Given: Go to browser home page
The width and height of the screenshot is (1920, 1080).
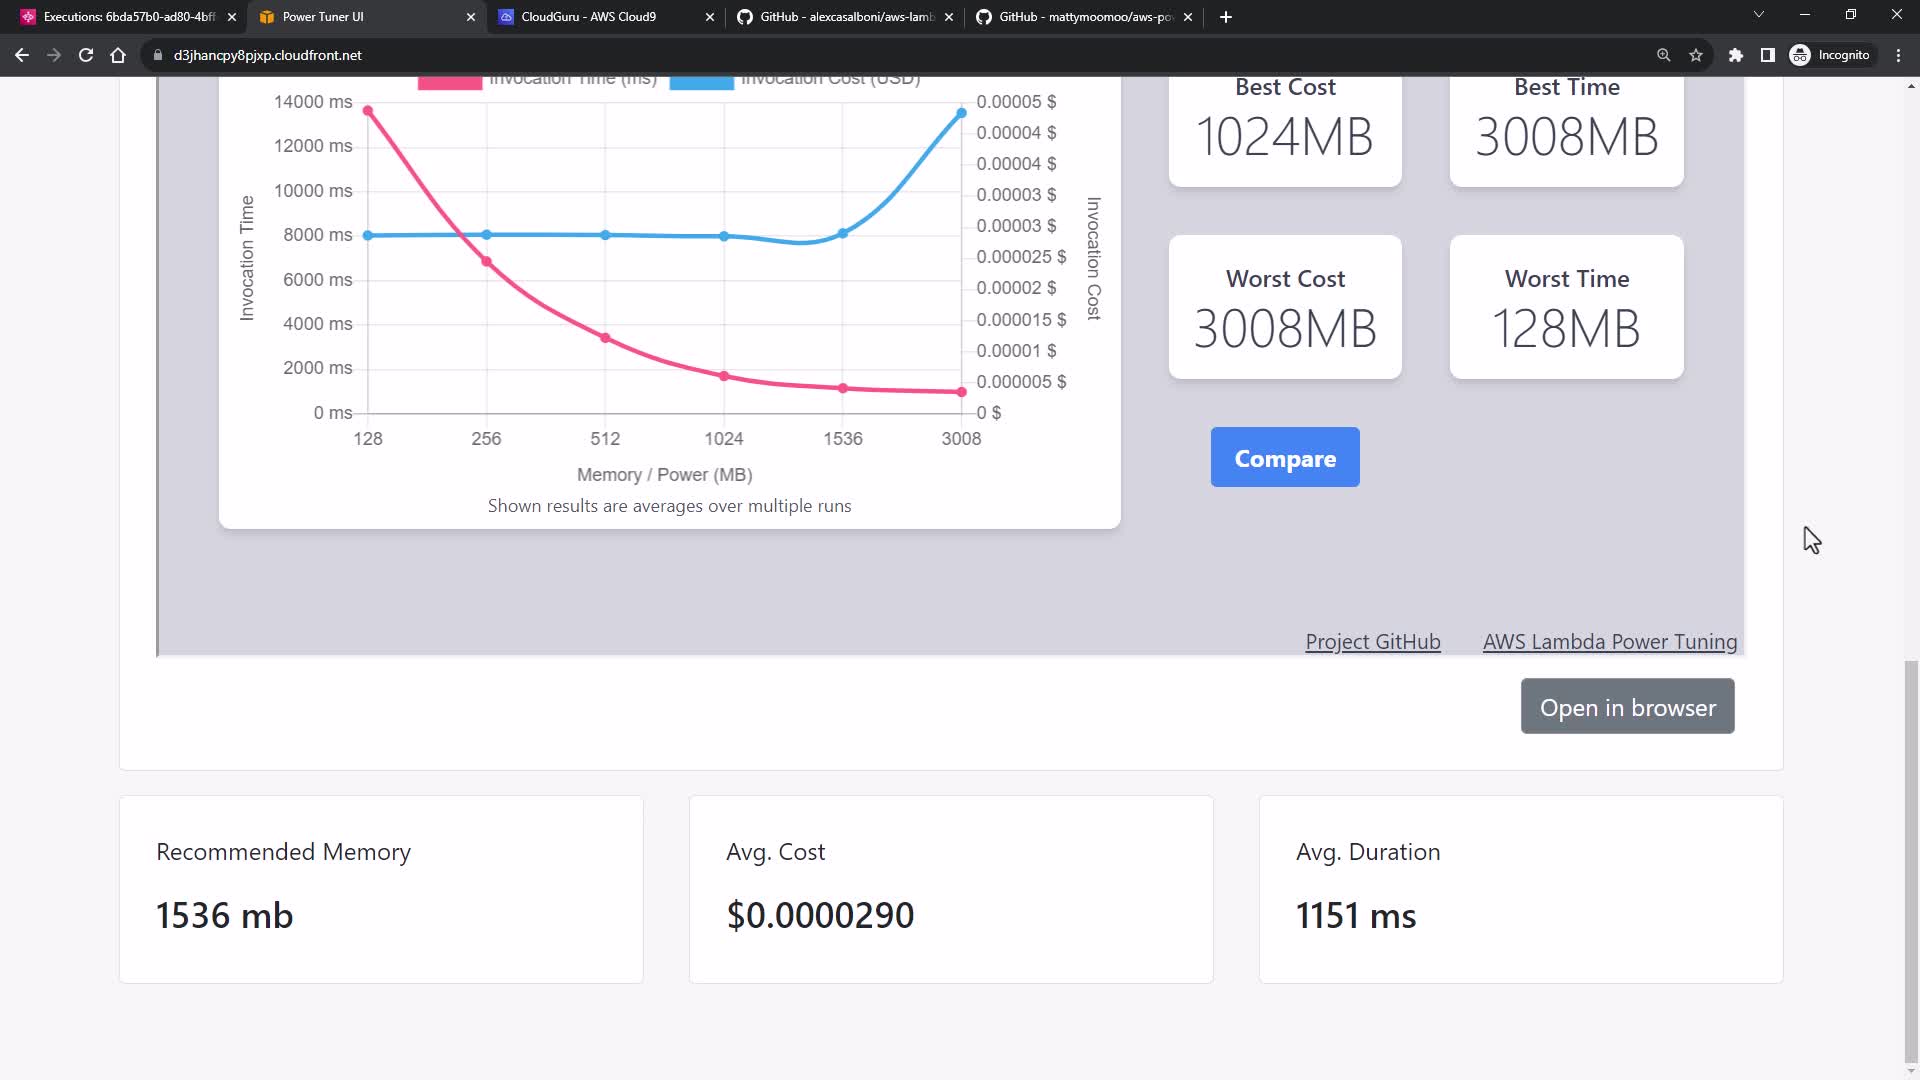Looking at the screenshot, I should pyautogui.click(x=118, y=55).
